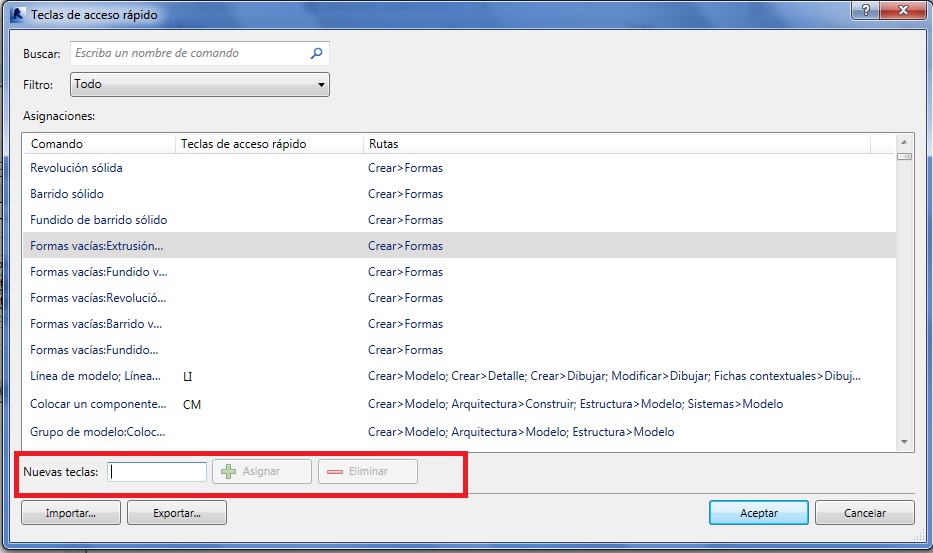Click the green plus Asignar icon
Viewport: 933px width, 553px height.
tap(228, 471)
